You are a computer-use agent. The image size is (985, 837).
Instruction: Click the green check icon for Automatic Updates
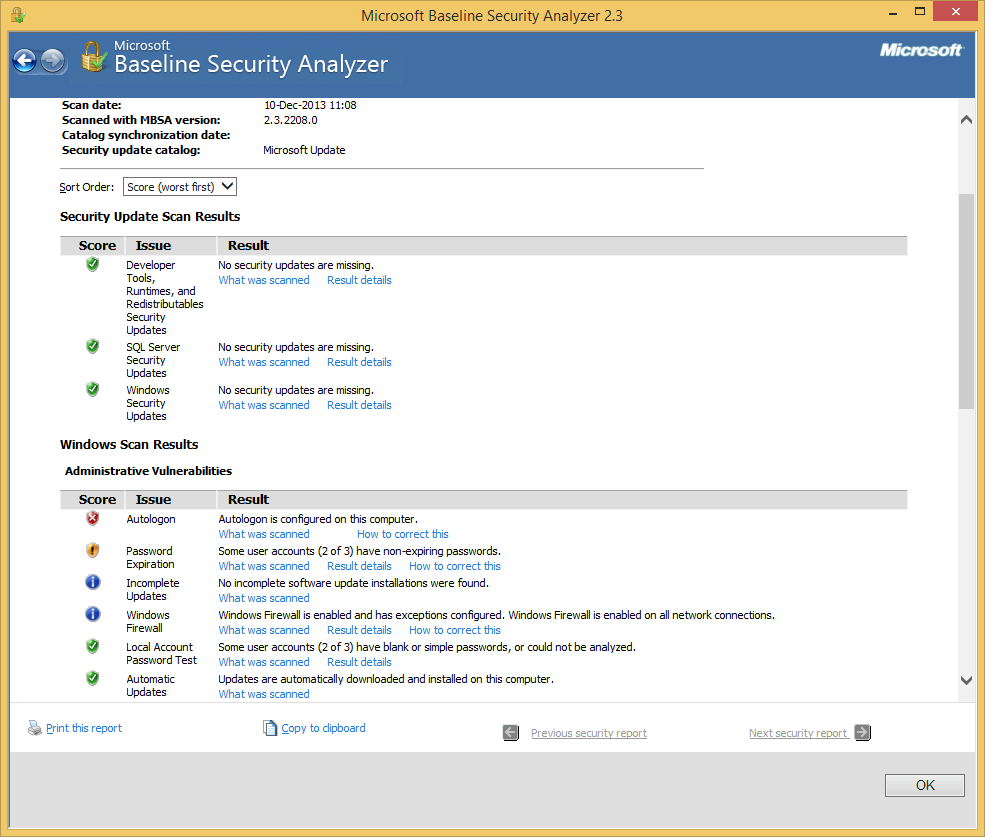(92, 678)
